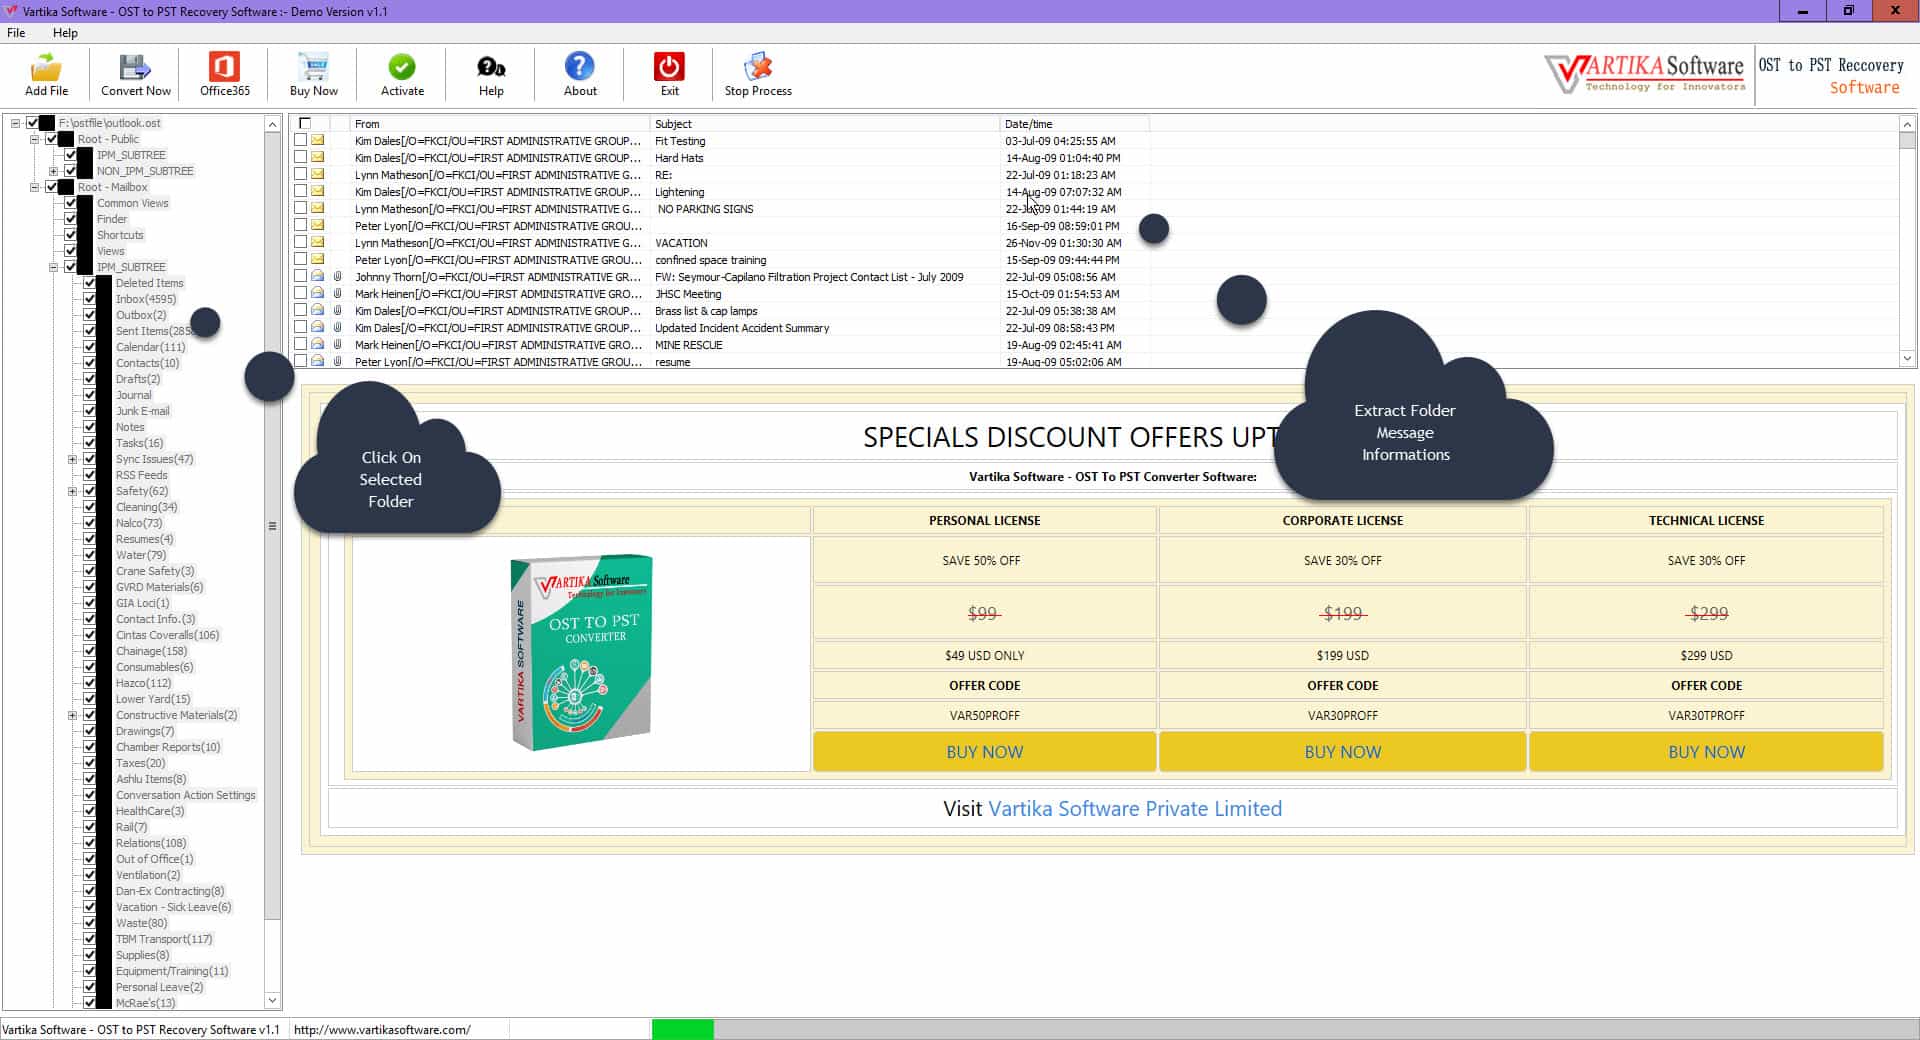The width and height of the screenshot is (1920, 1040).
Task: Collapse the Root - Mailbox node
Action: (x=35, y=187)
